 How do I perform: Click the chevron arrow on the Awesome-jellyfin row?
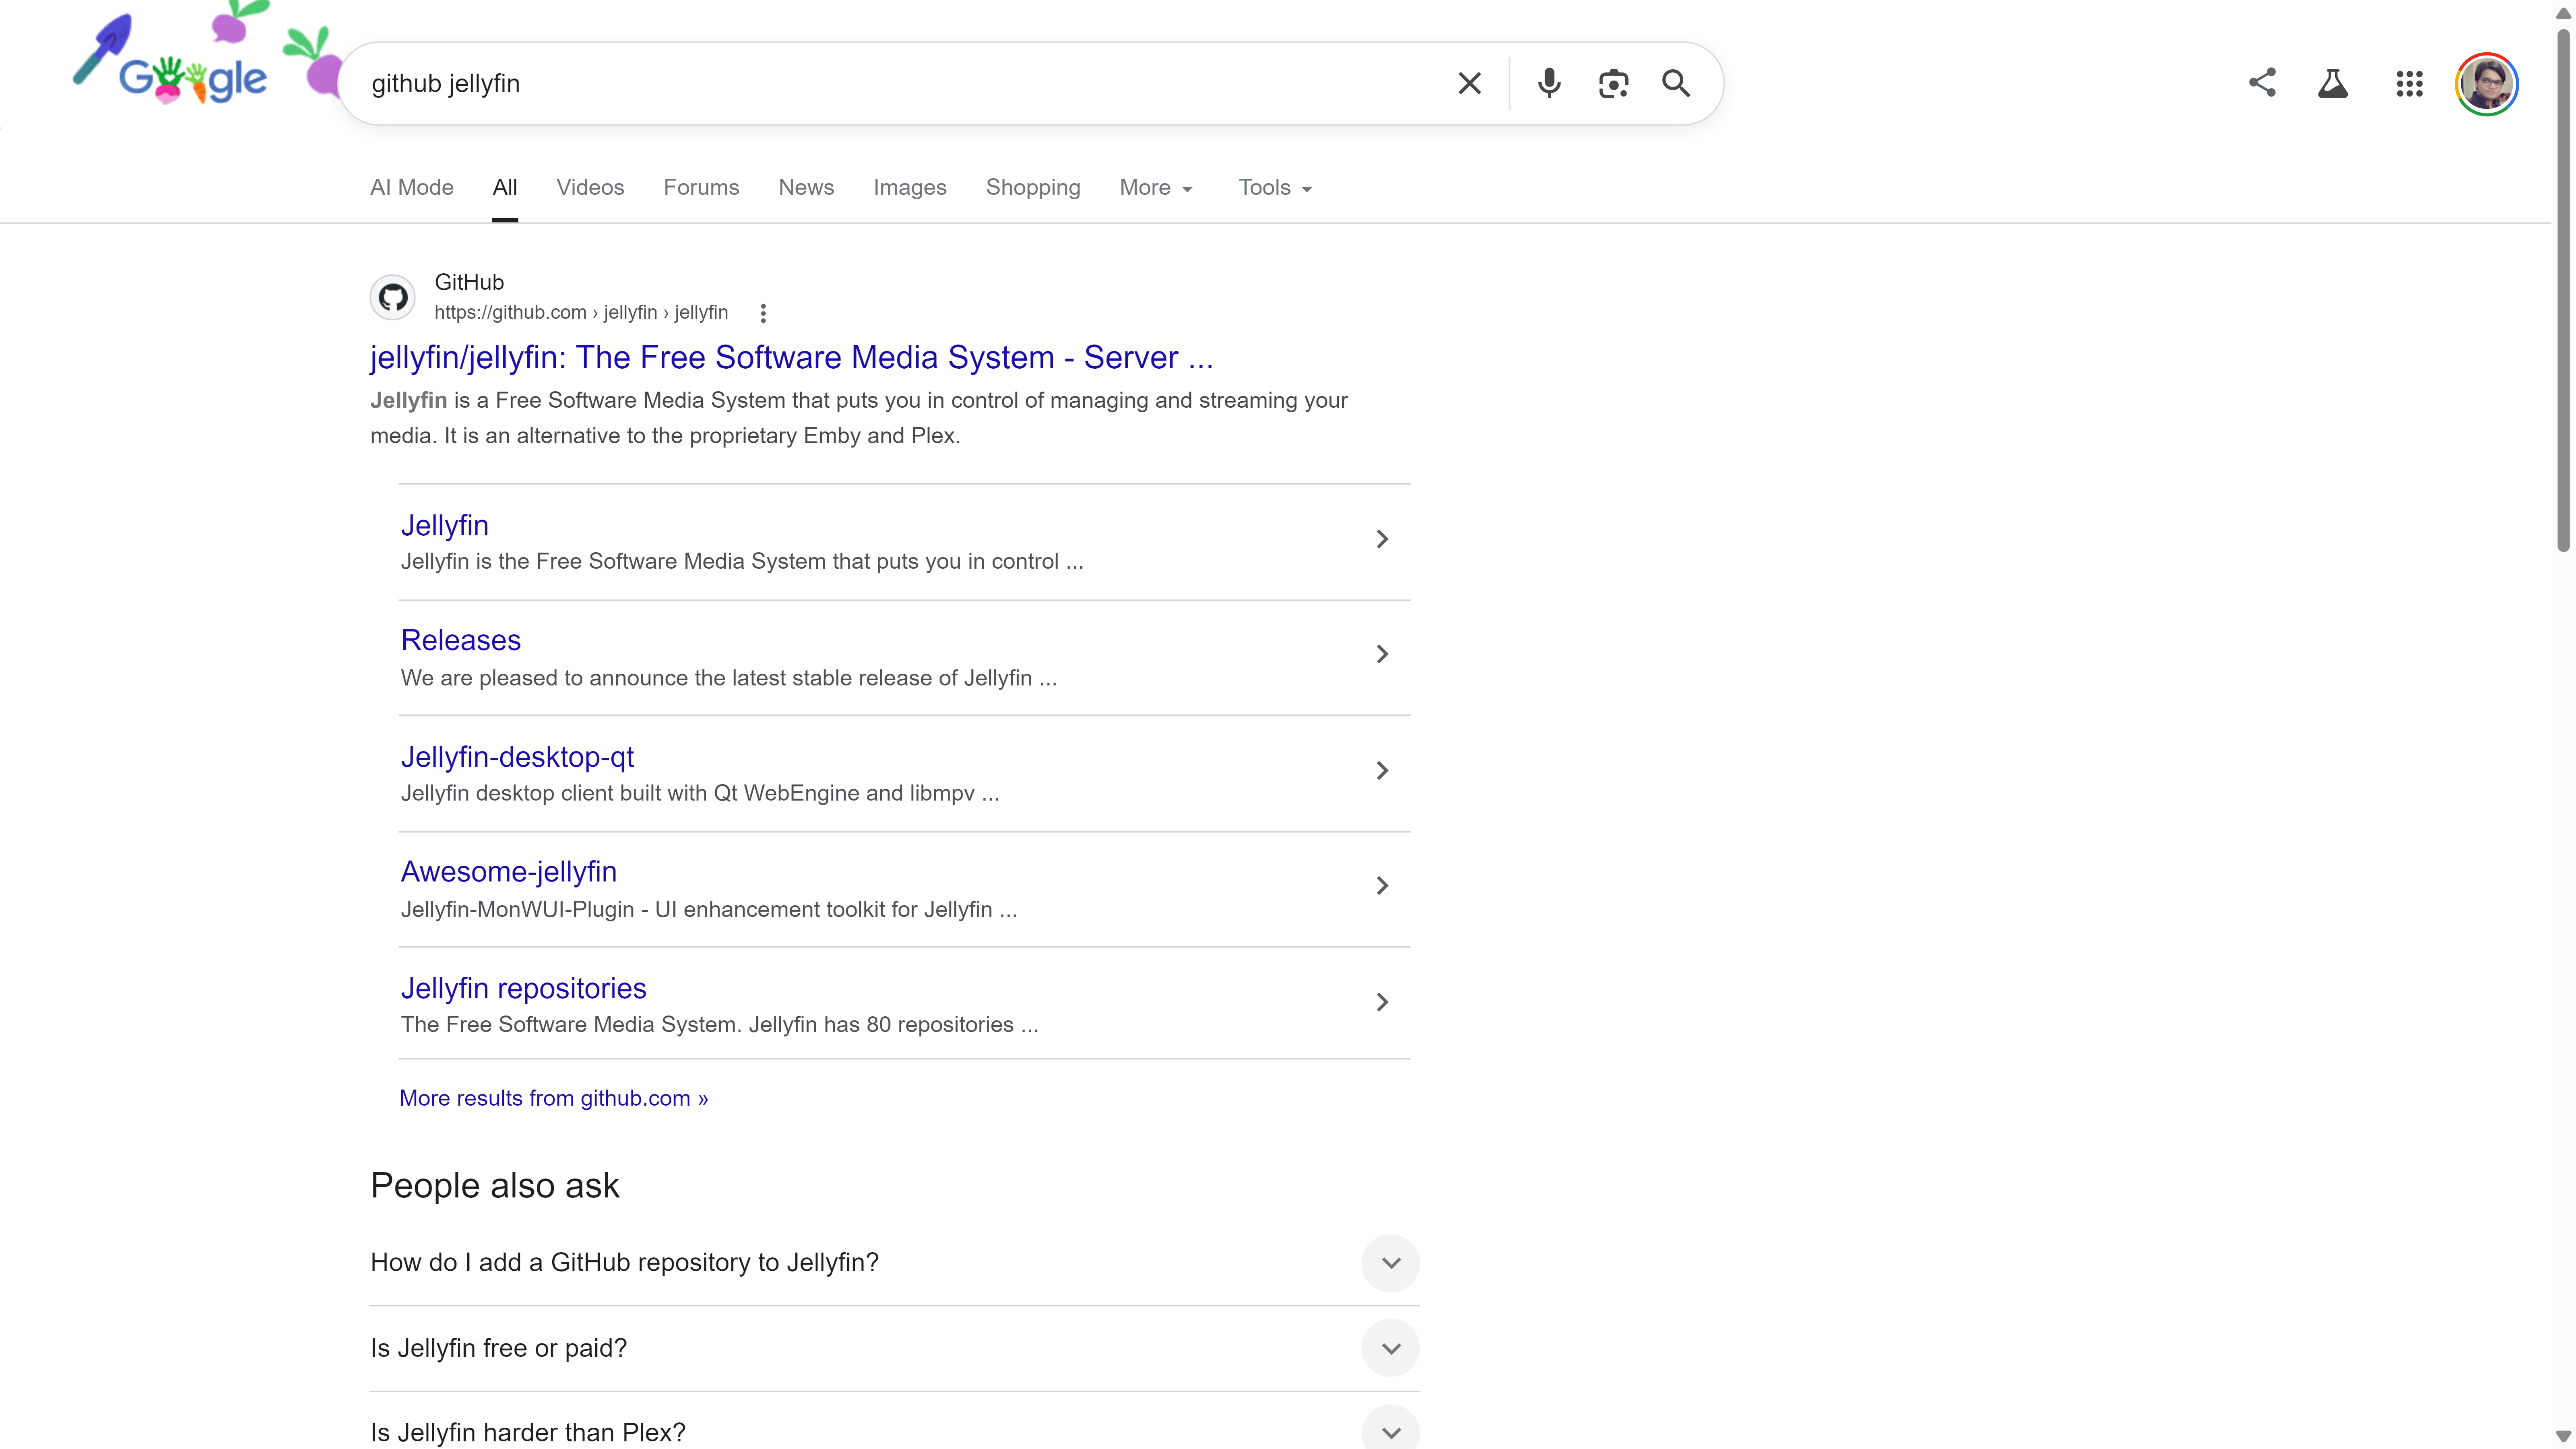(x=1382, y=886)
